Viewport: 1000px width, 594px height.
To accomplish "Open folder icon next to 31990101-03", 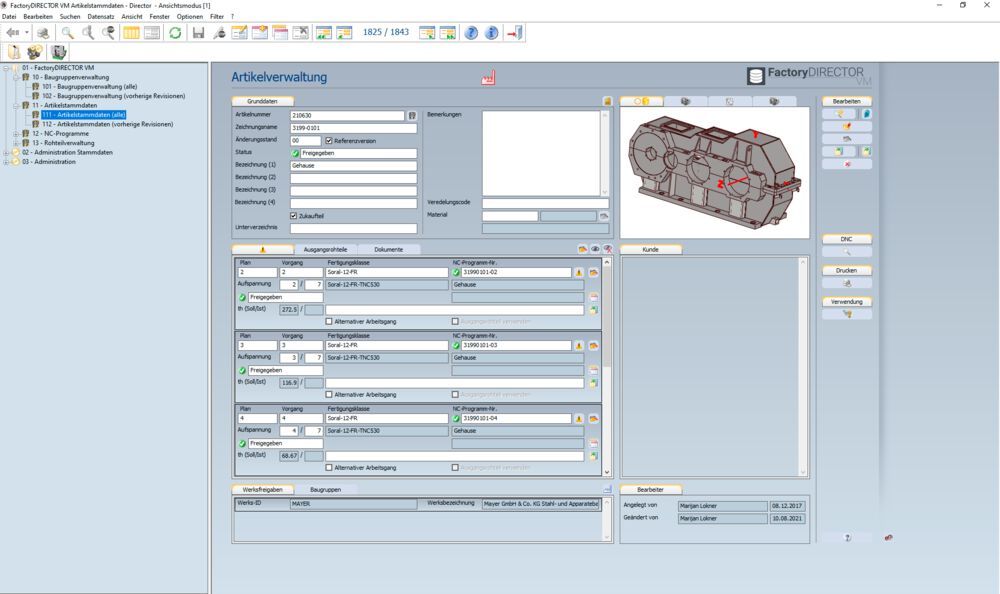I will 593,346.
